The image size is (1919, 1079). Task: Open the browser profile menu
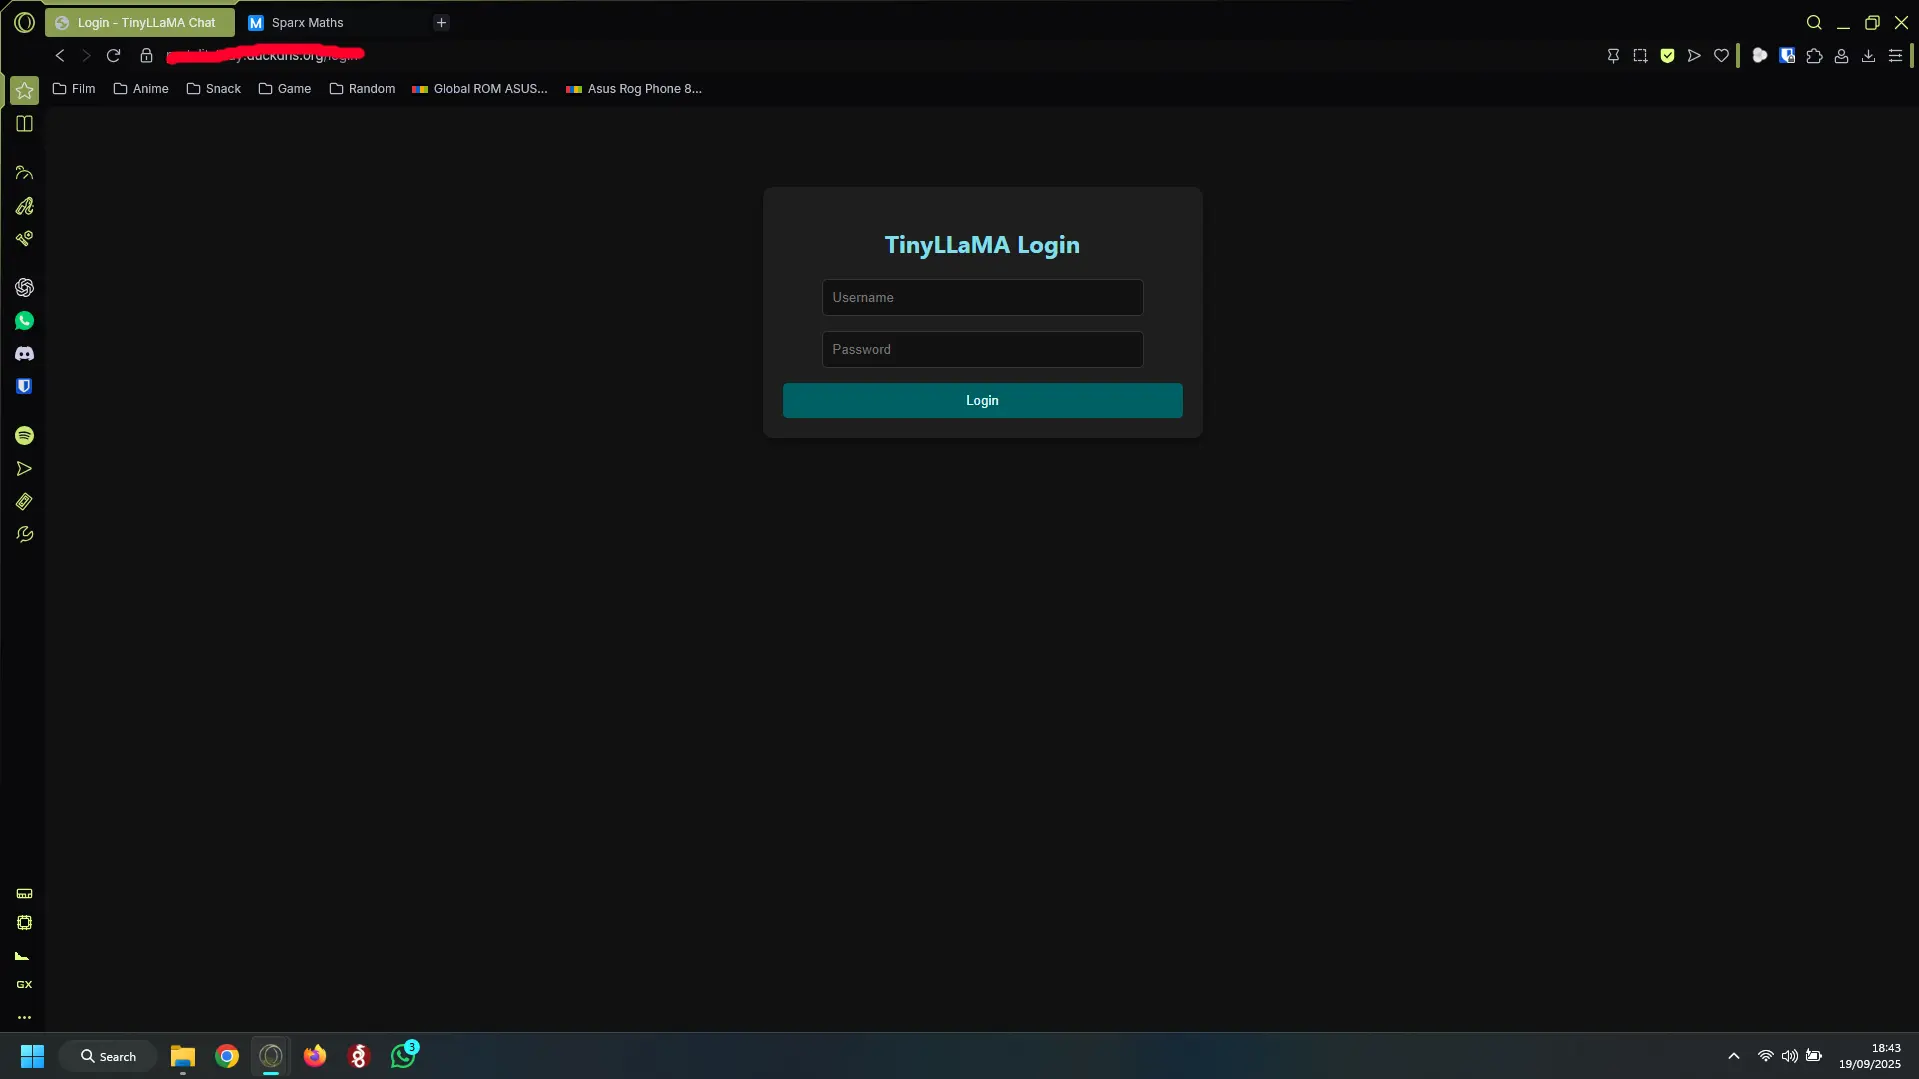coord(1841,56)
